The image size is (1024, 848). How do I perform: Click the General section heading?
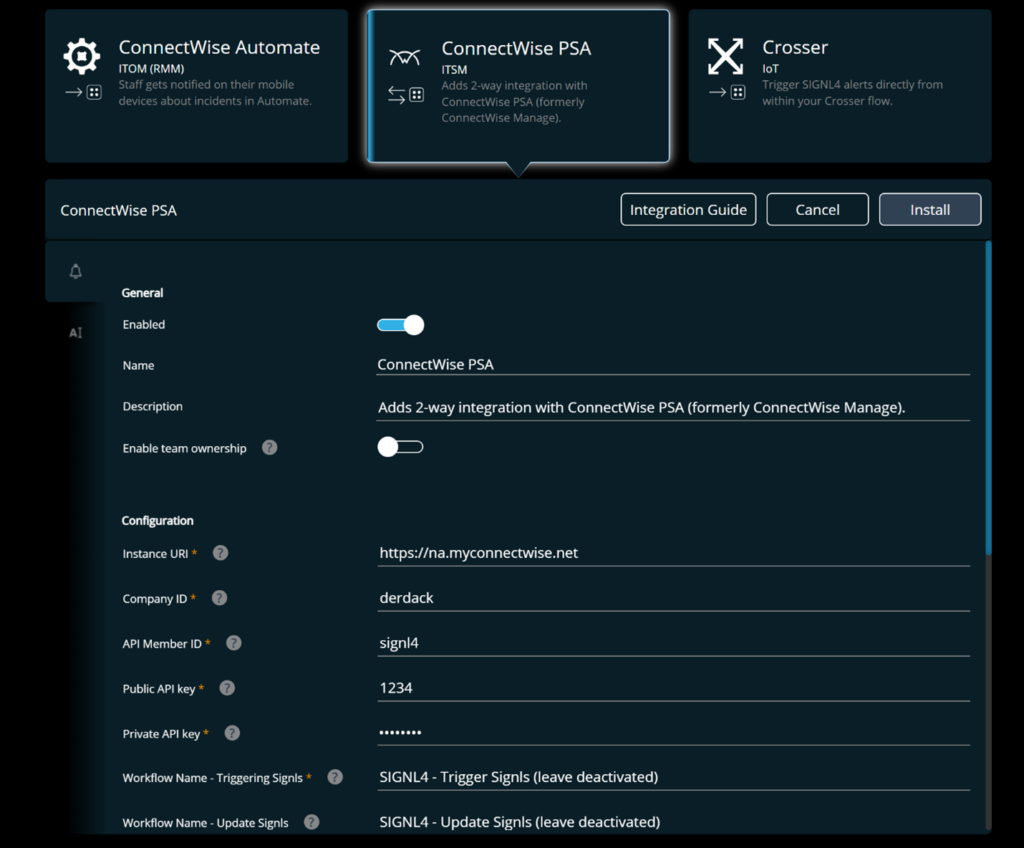pos(142,293)
